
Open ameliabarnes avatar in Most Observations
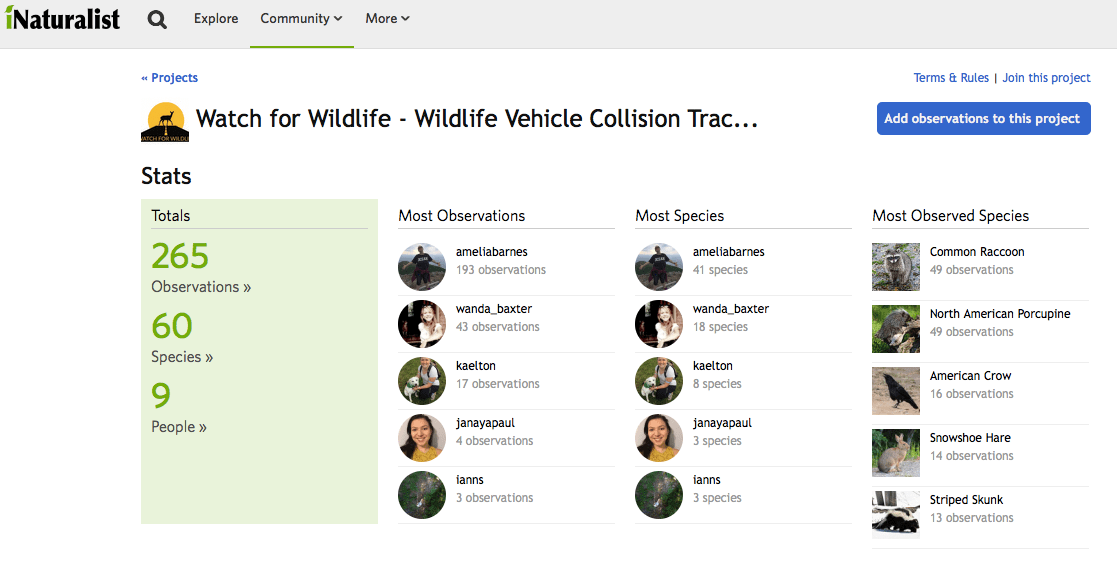422,267
